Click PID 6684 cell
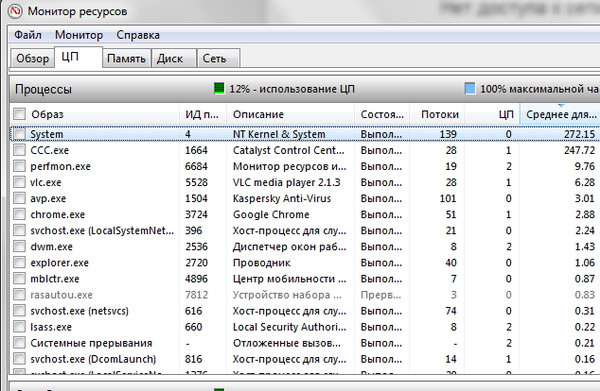 point(196,166)
